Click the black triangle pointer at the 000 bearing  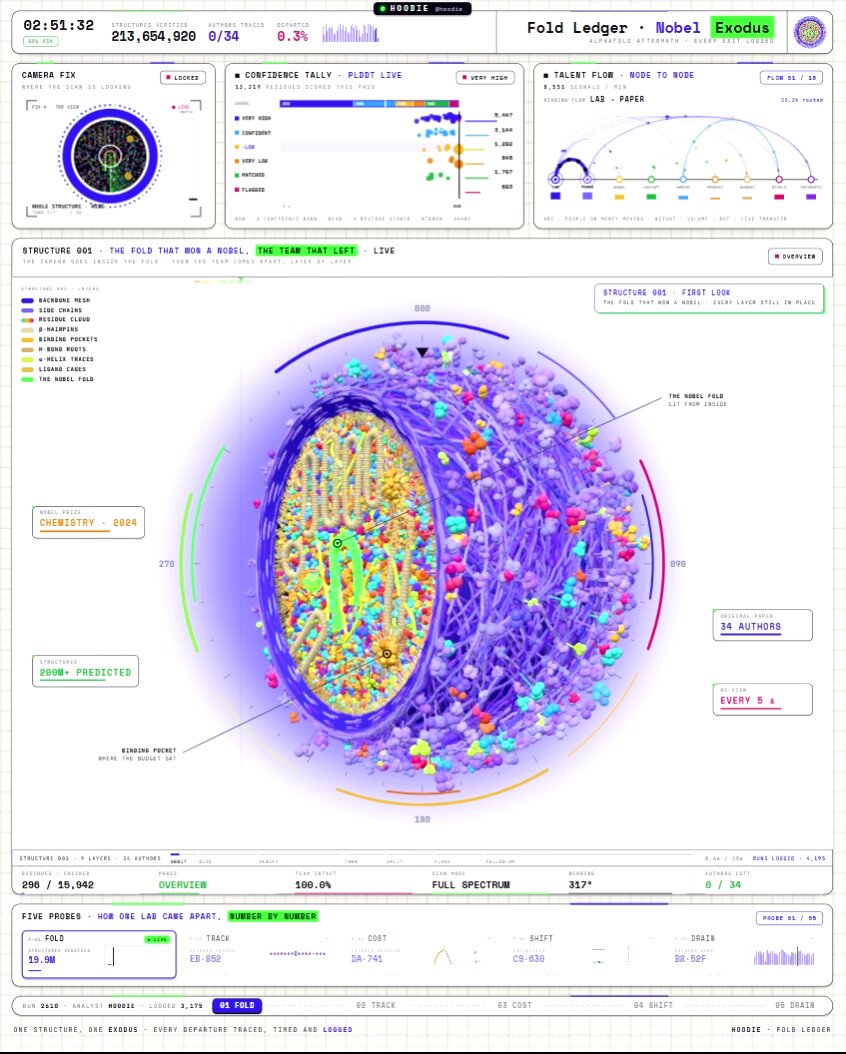point(422,352)
